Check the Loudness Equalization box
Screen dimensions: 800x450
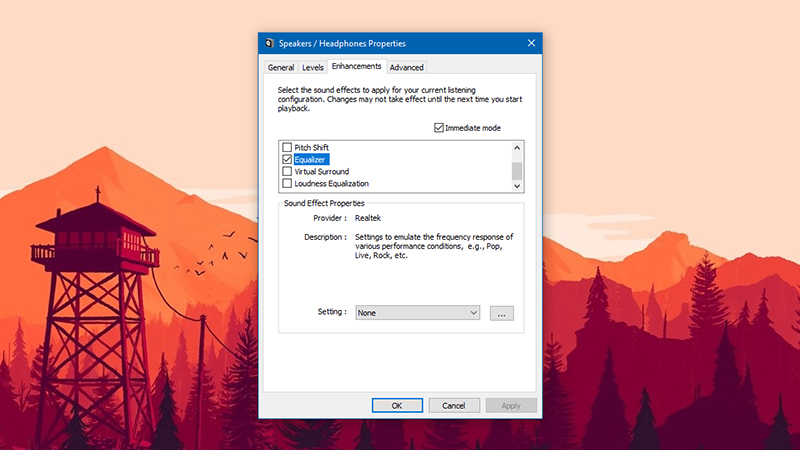pos(287,183)
